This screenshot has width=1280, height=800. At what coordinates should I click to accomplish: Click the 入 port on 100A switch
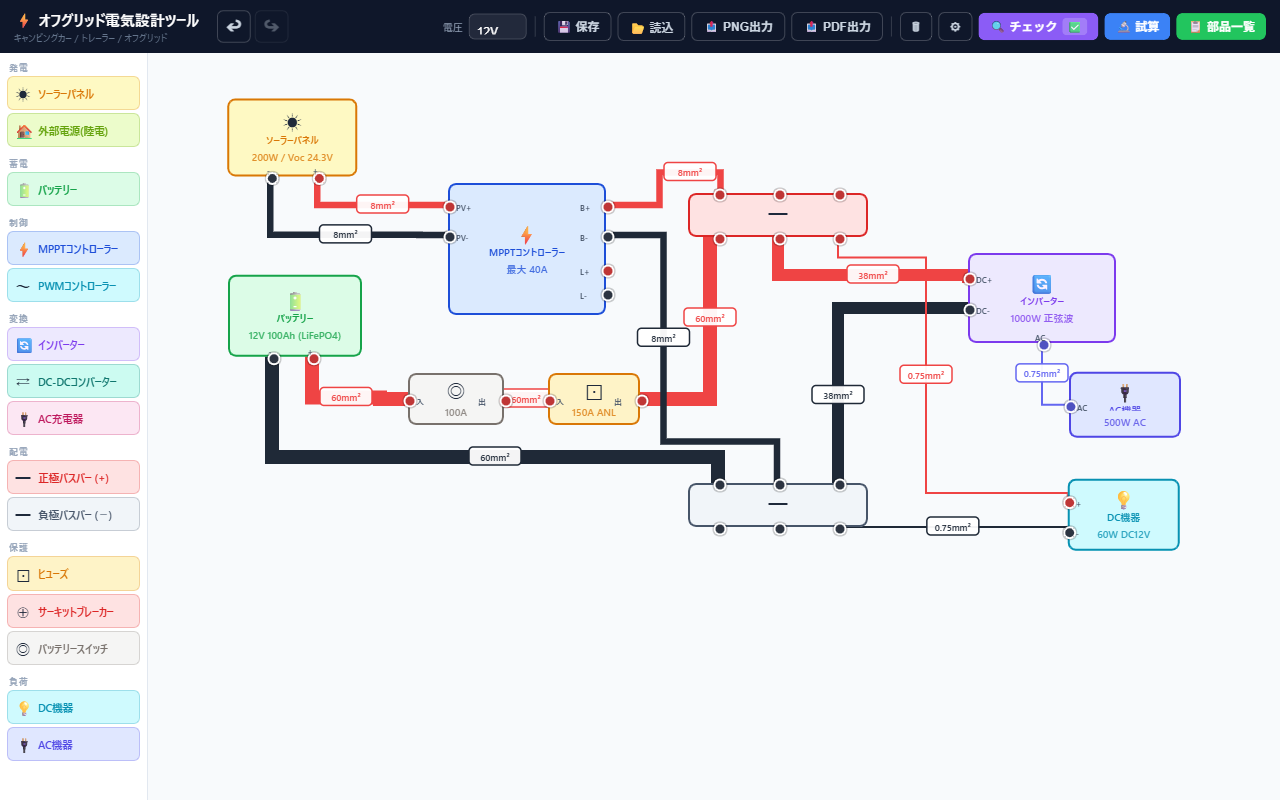(409, 401)
